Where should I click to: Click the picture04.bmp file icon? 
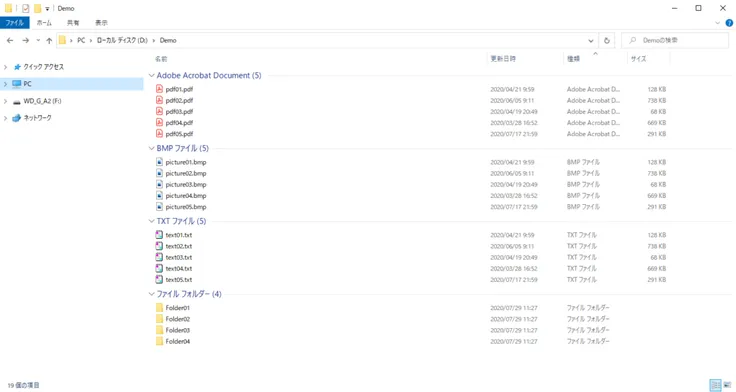click(159, 196)
